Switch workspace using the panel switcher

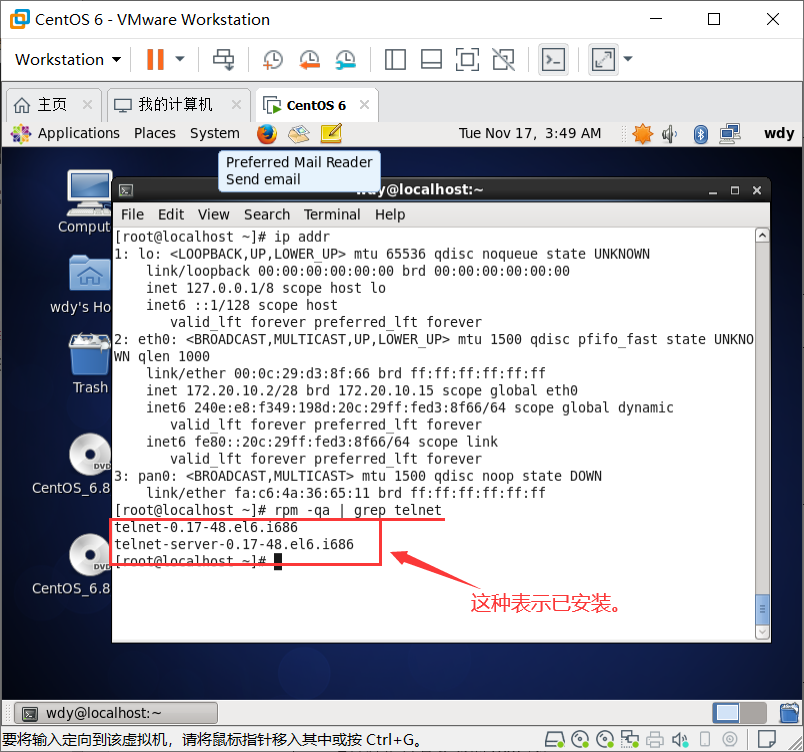[x=739, y=713]
